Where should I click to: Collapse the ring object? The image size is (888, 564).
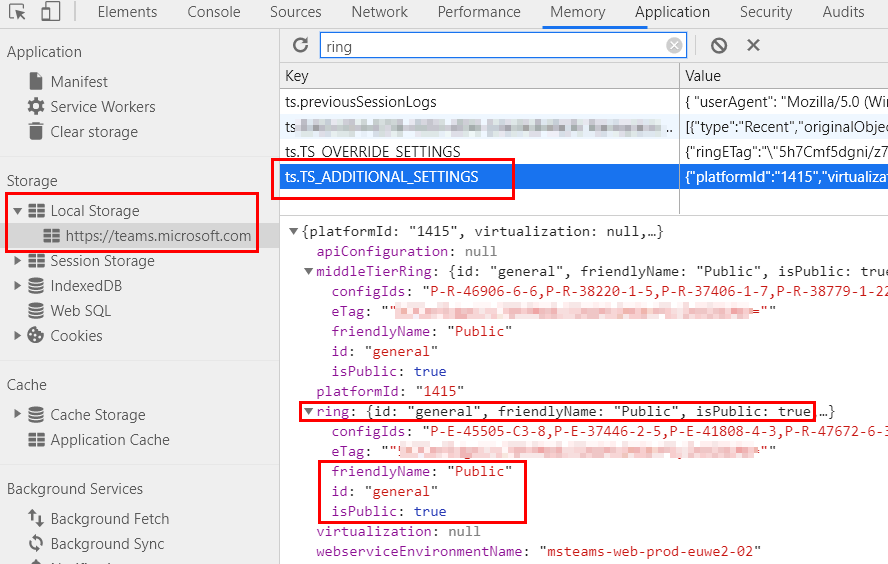[x=309, y=411]
